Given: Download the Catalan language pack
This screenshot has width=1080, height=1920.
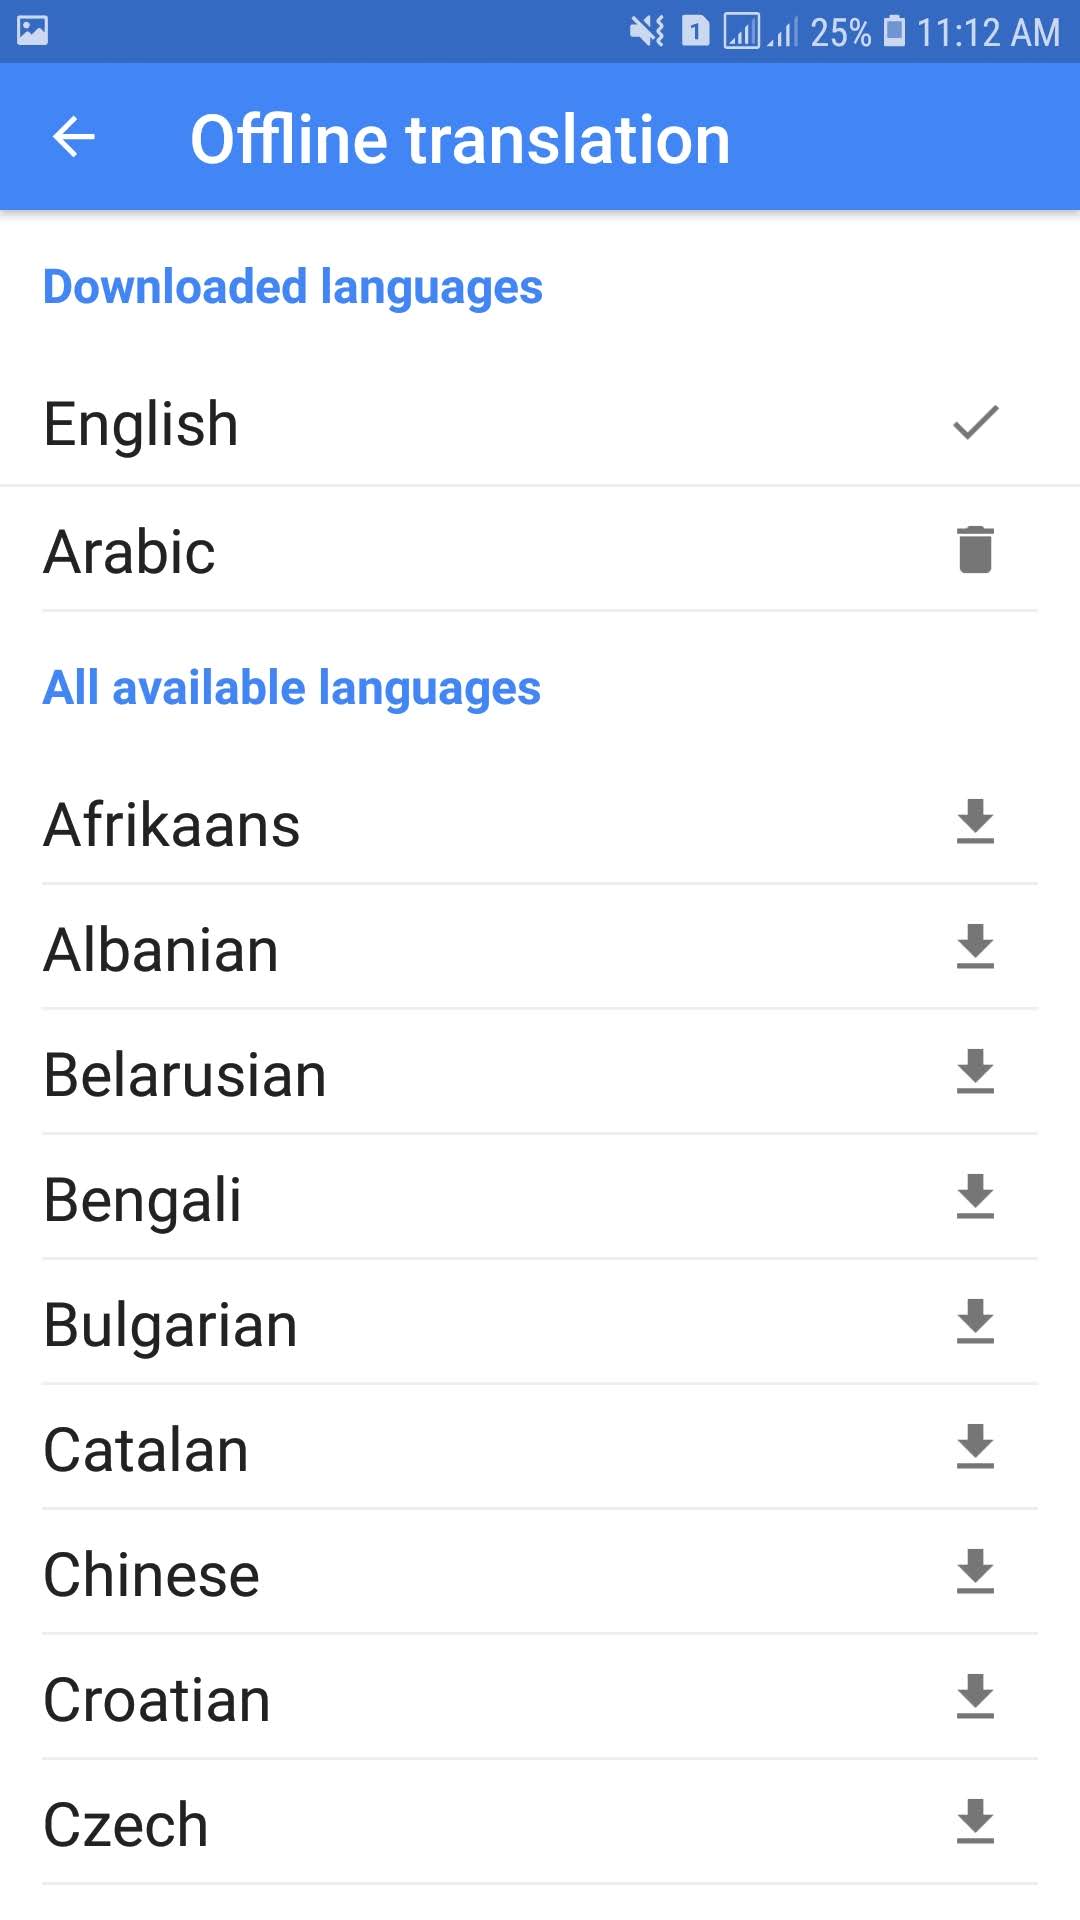Looking at the screenshot, I should (x=975, y=1447).
